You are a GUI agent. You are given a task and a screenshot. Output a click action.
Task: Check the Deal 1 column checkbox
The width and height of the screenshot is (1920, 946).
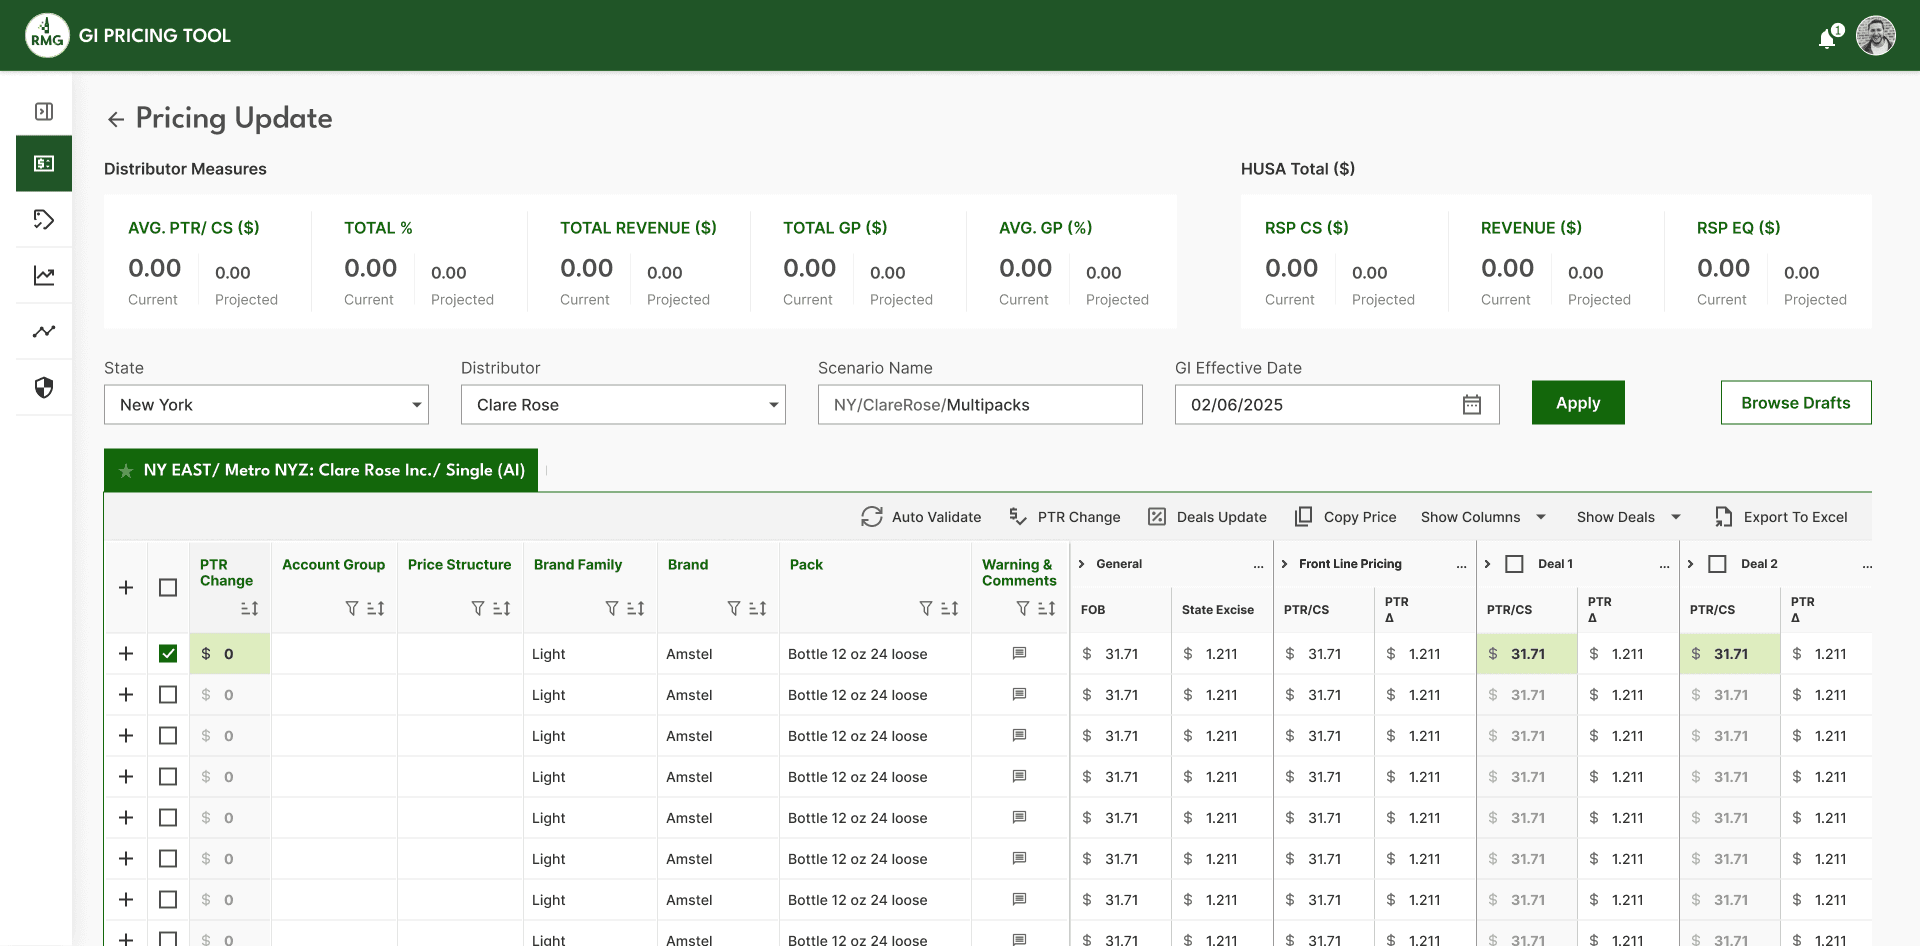pos(1515,564)
